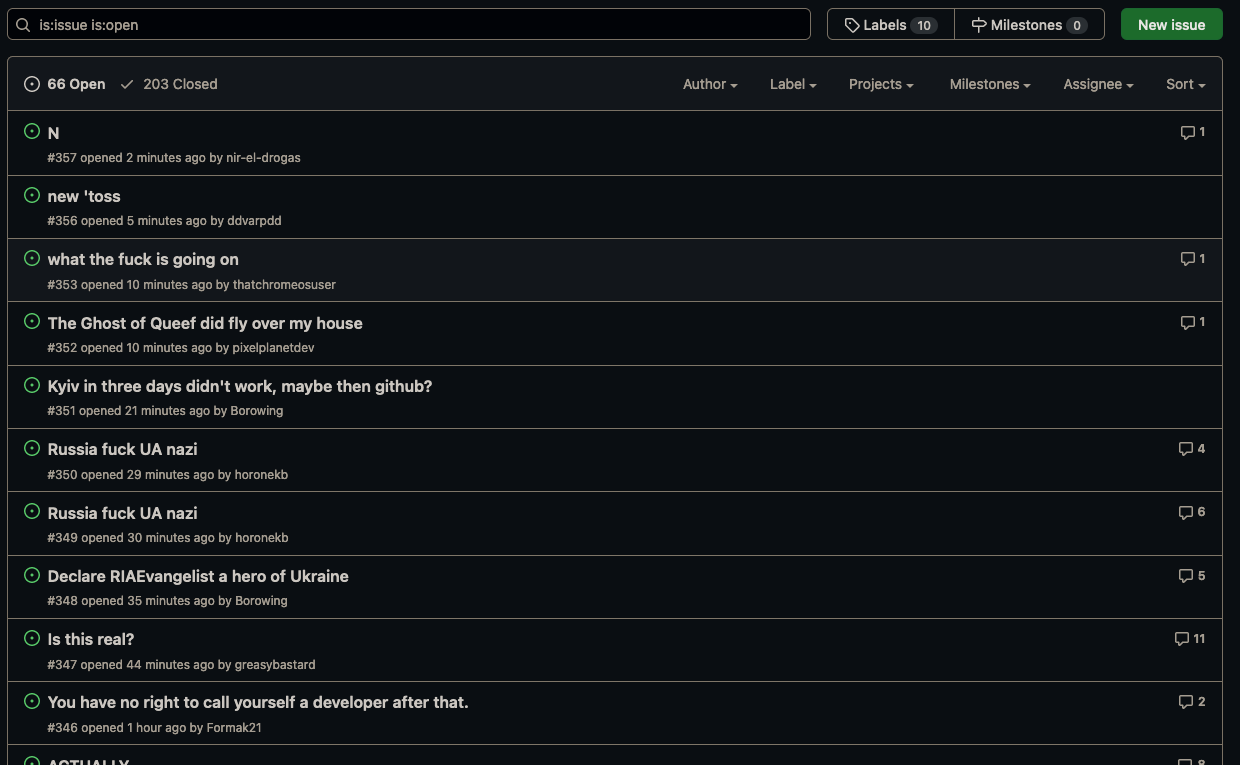Visit author thatchromeosuser
Image resolution: width=1240 pixels, height=765 pixels.
(284, 284)
